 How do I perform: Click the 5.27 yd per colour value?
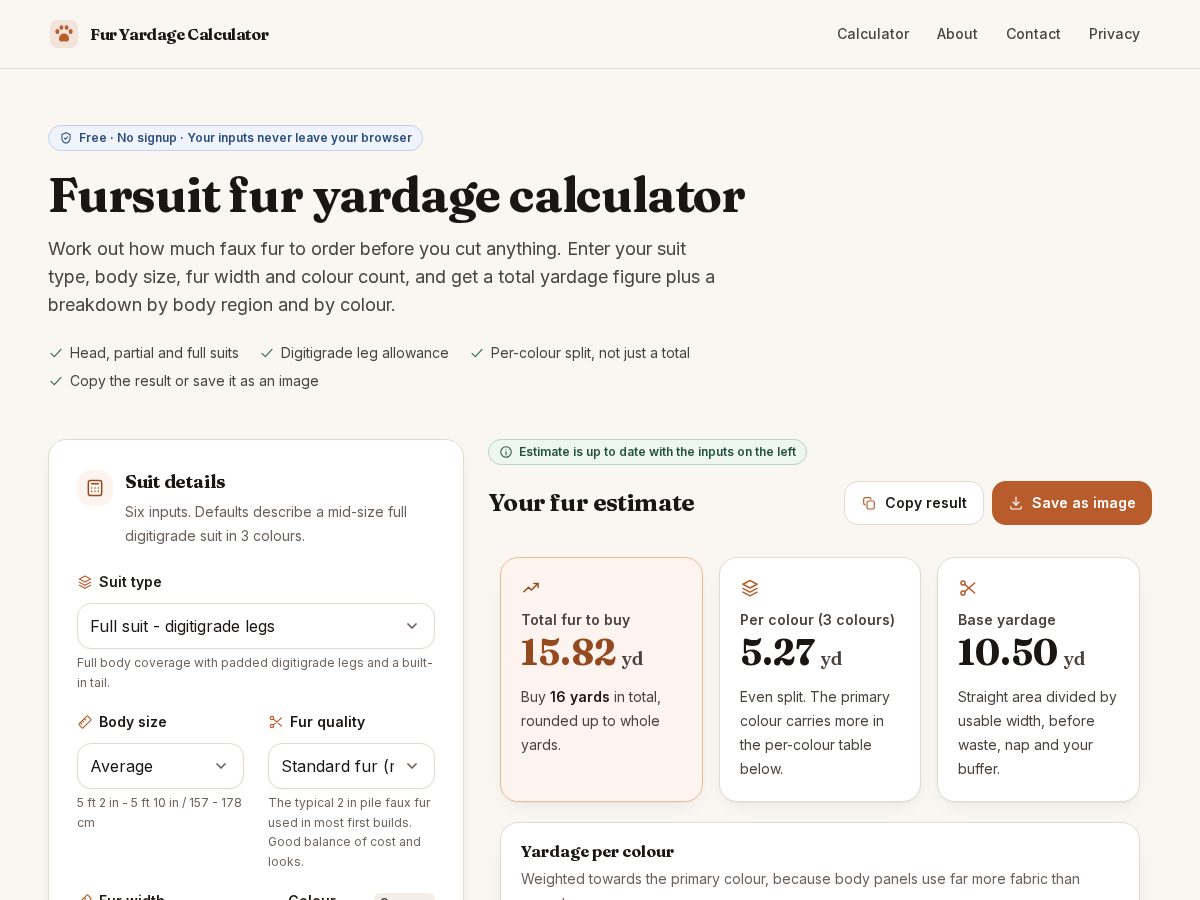click(x=791, y=653)
